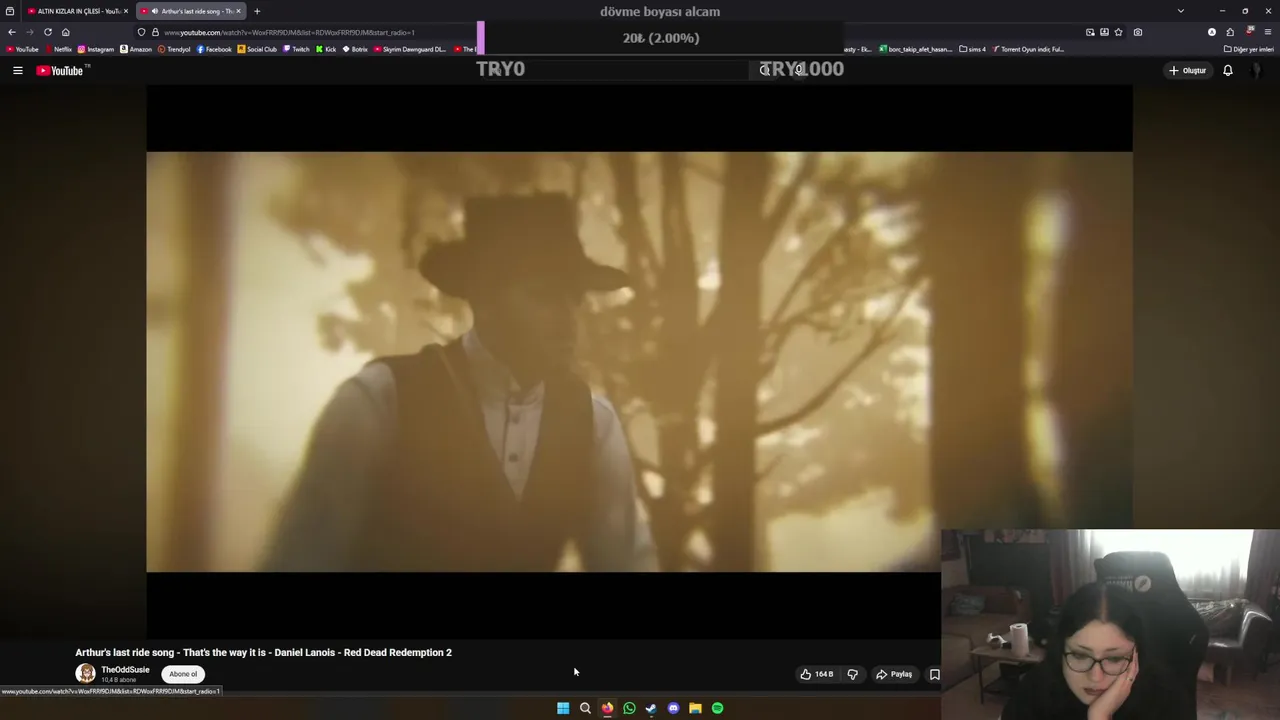The height and width of the screenshot is (720, 1280).
Task: Focus the youtube.com URL address bar
Action: coord(290,32)
